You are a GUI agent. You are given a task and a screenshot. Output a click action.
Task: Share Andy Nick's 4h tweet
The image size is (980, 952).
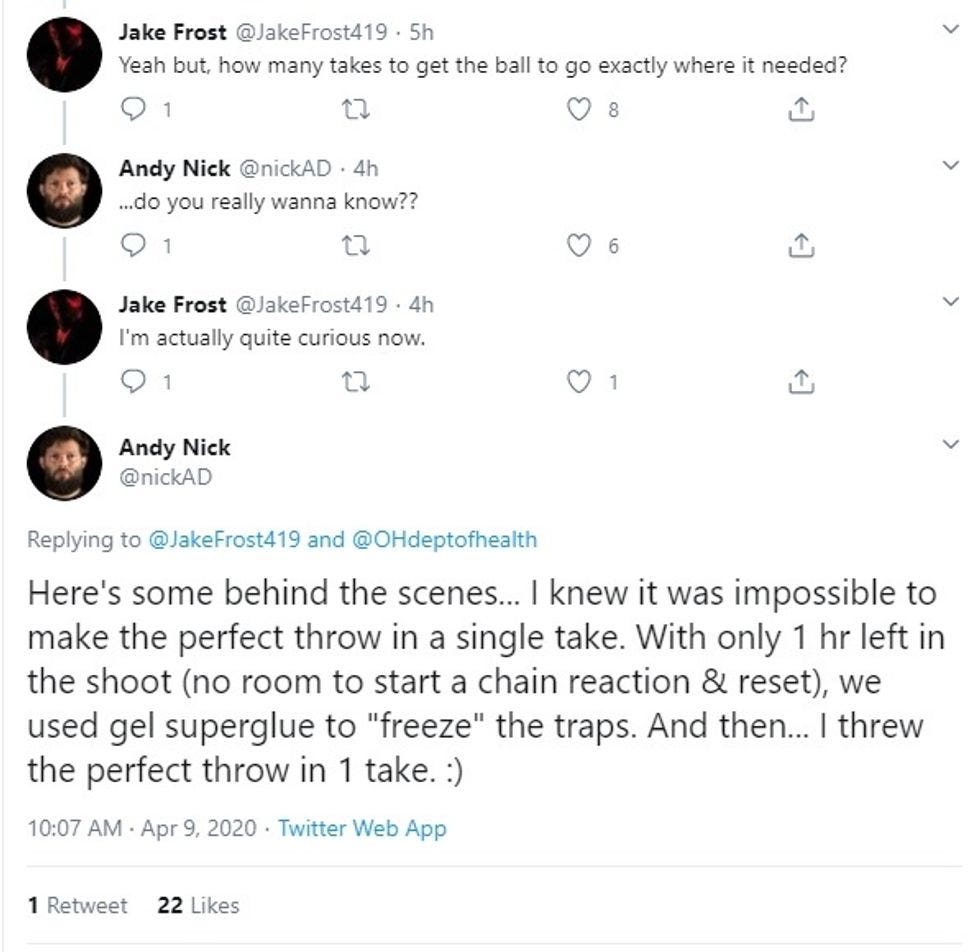799,246
